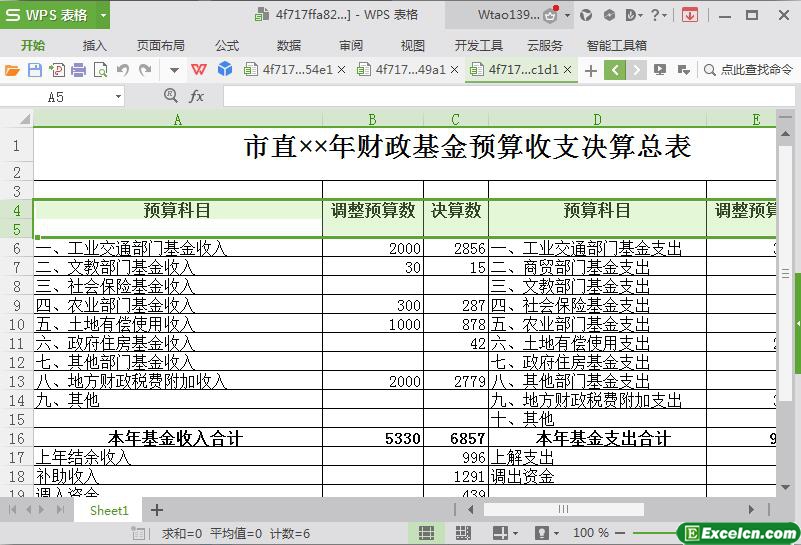The width and height of the screenshot is (801, 545).
Task: Jump to last sheet navigation arrow
Action: coord(60,510)
